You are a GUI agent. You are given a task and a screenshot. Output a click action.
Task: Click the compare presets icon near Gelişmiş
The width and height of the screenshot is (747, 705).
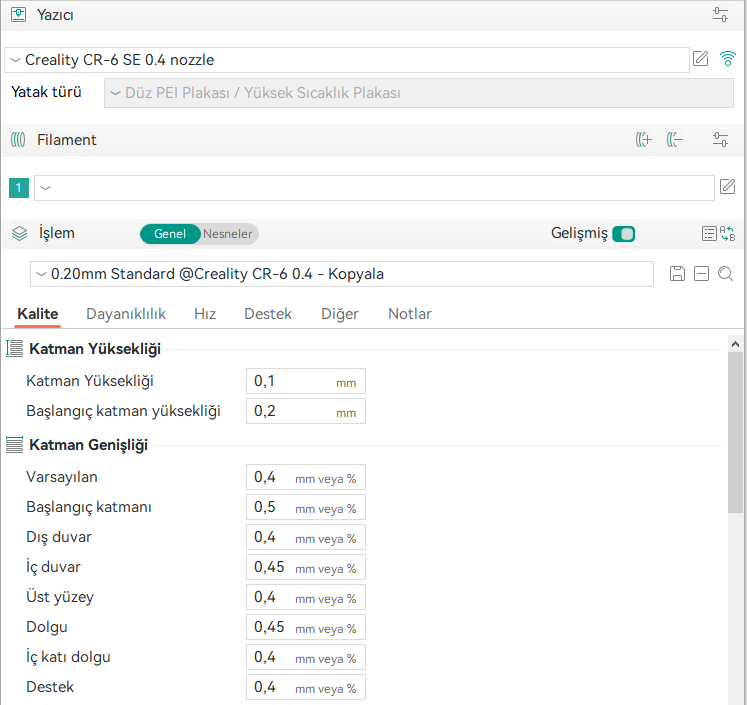pyautogui.click(x=729, y=234)
